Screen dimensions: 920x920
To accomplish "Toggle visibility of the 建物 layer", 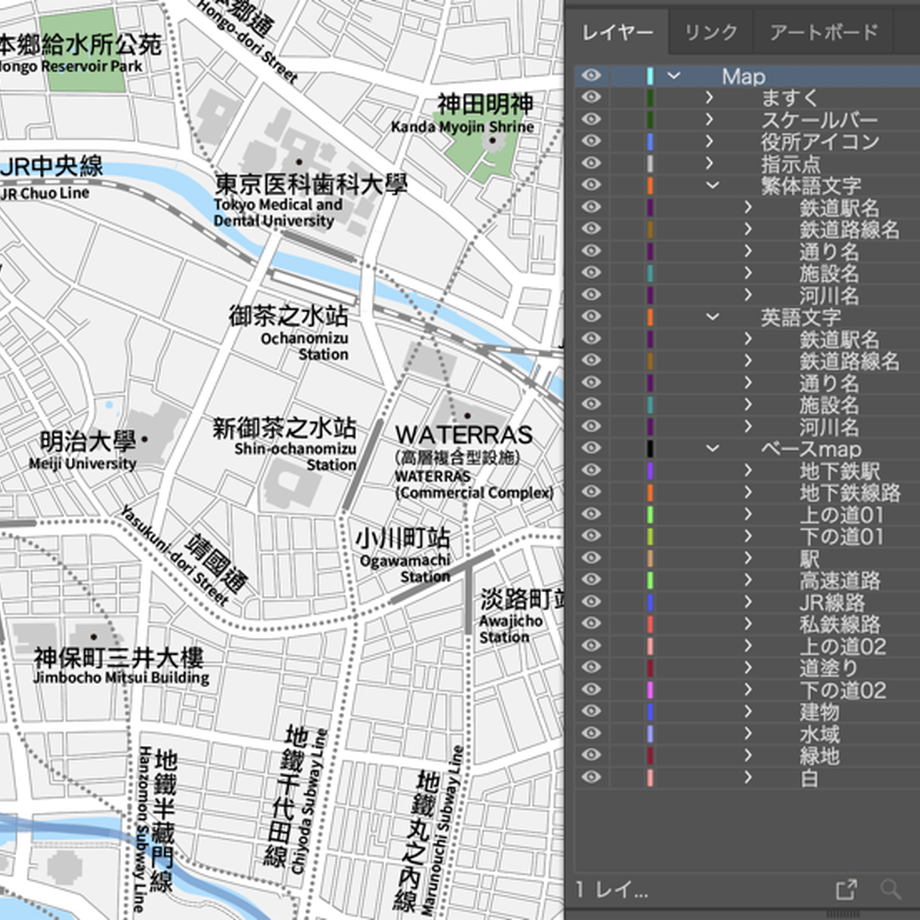I will click(x=591, y=712).
